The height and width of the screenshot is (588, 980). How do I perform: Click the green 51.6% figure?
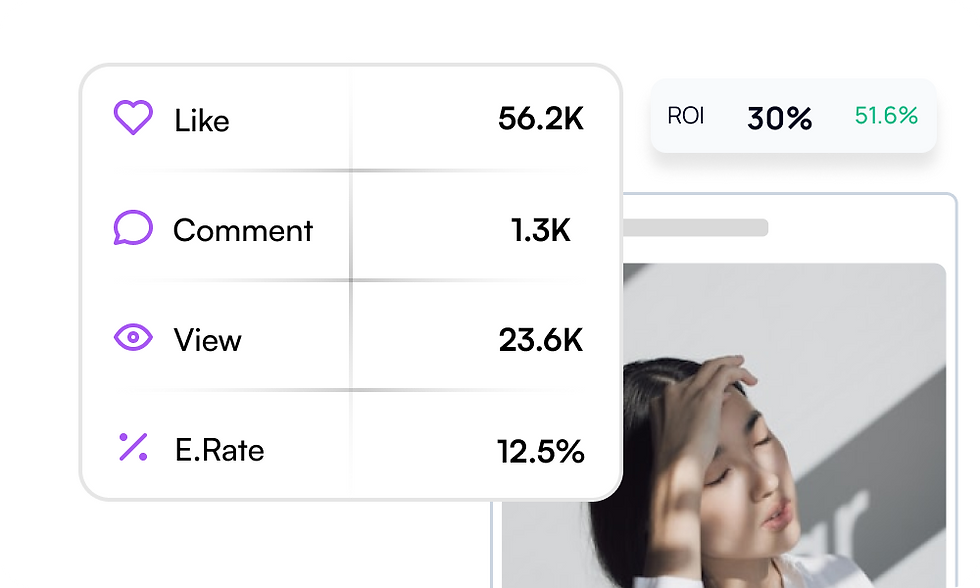886,116
